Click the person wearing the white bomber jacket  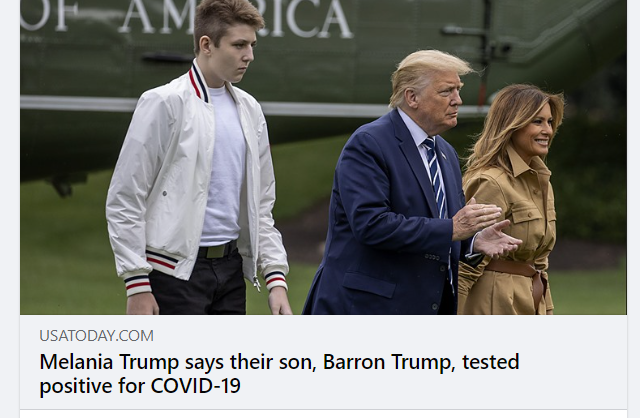click(x=196, y=171)
